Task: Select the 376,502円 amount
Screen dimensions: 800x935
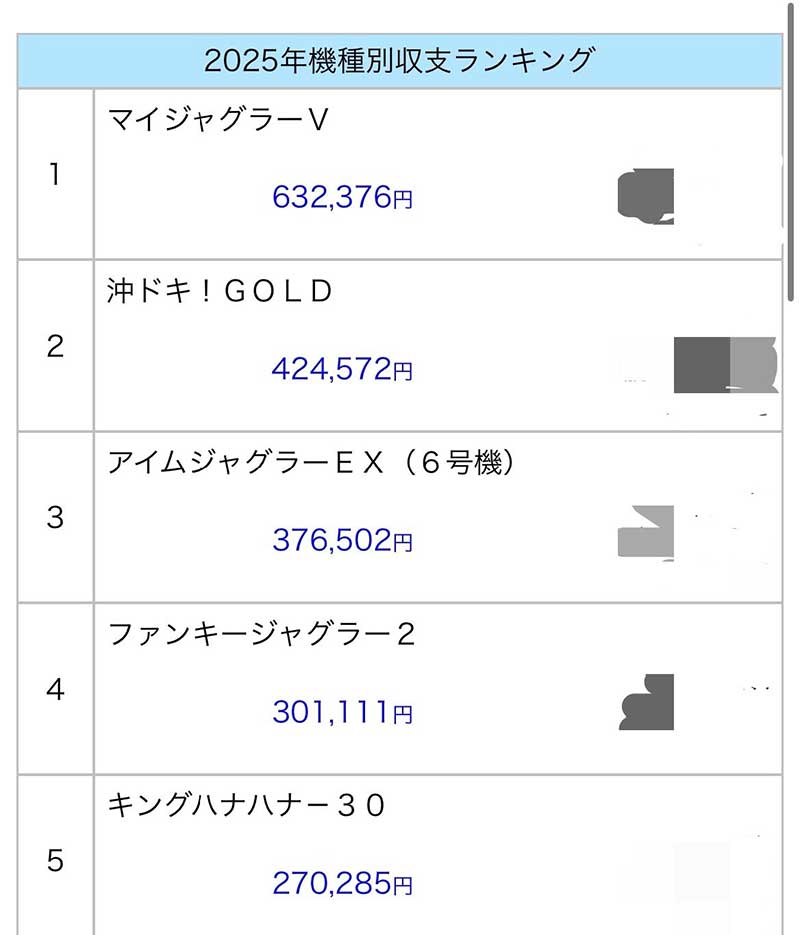Action: pos(342,540)
